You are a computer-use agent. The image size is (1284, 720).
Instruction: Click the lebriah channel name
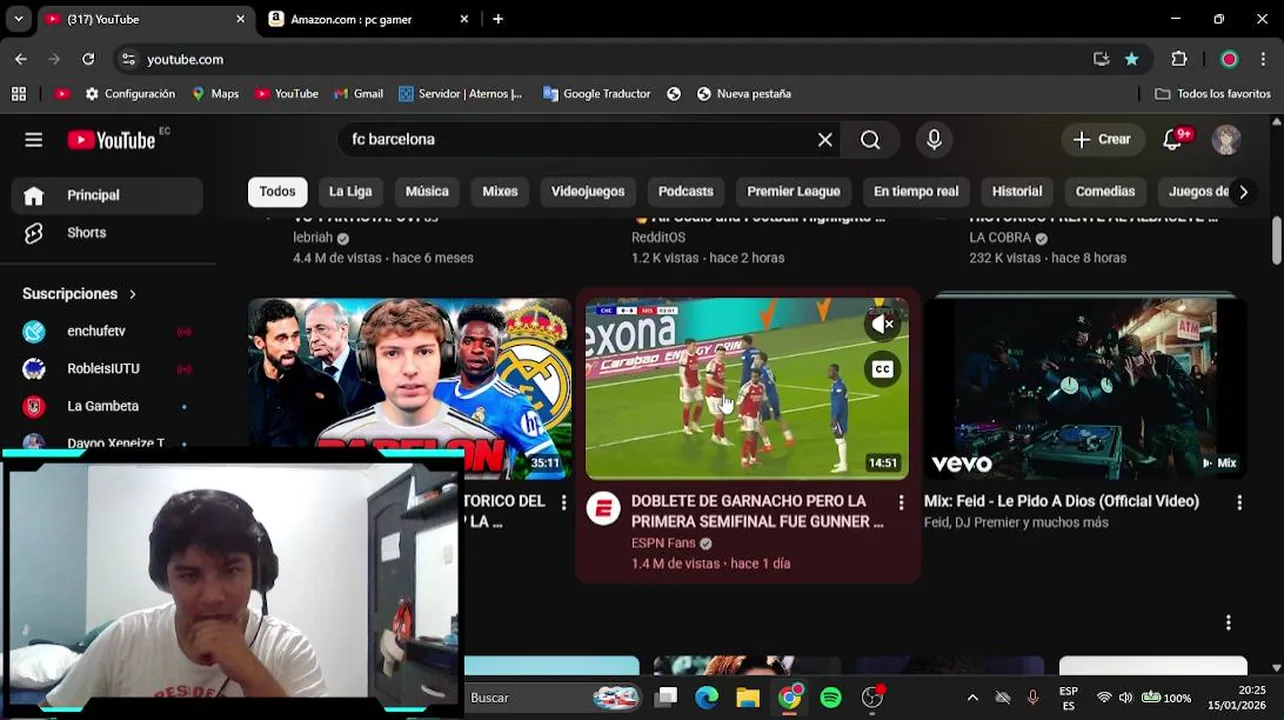pyautogui.click(x=312, y=237)
